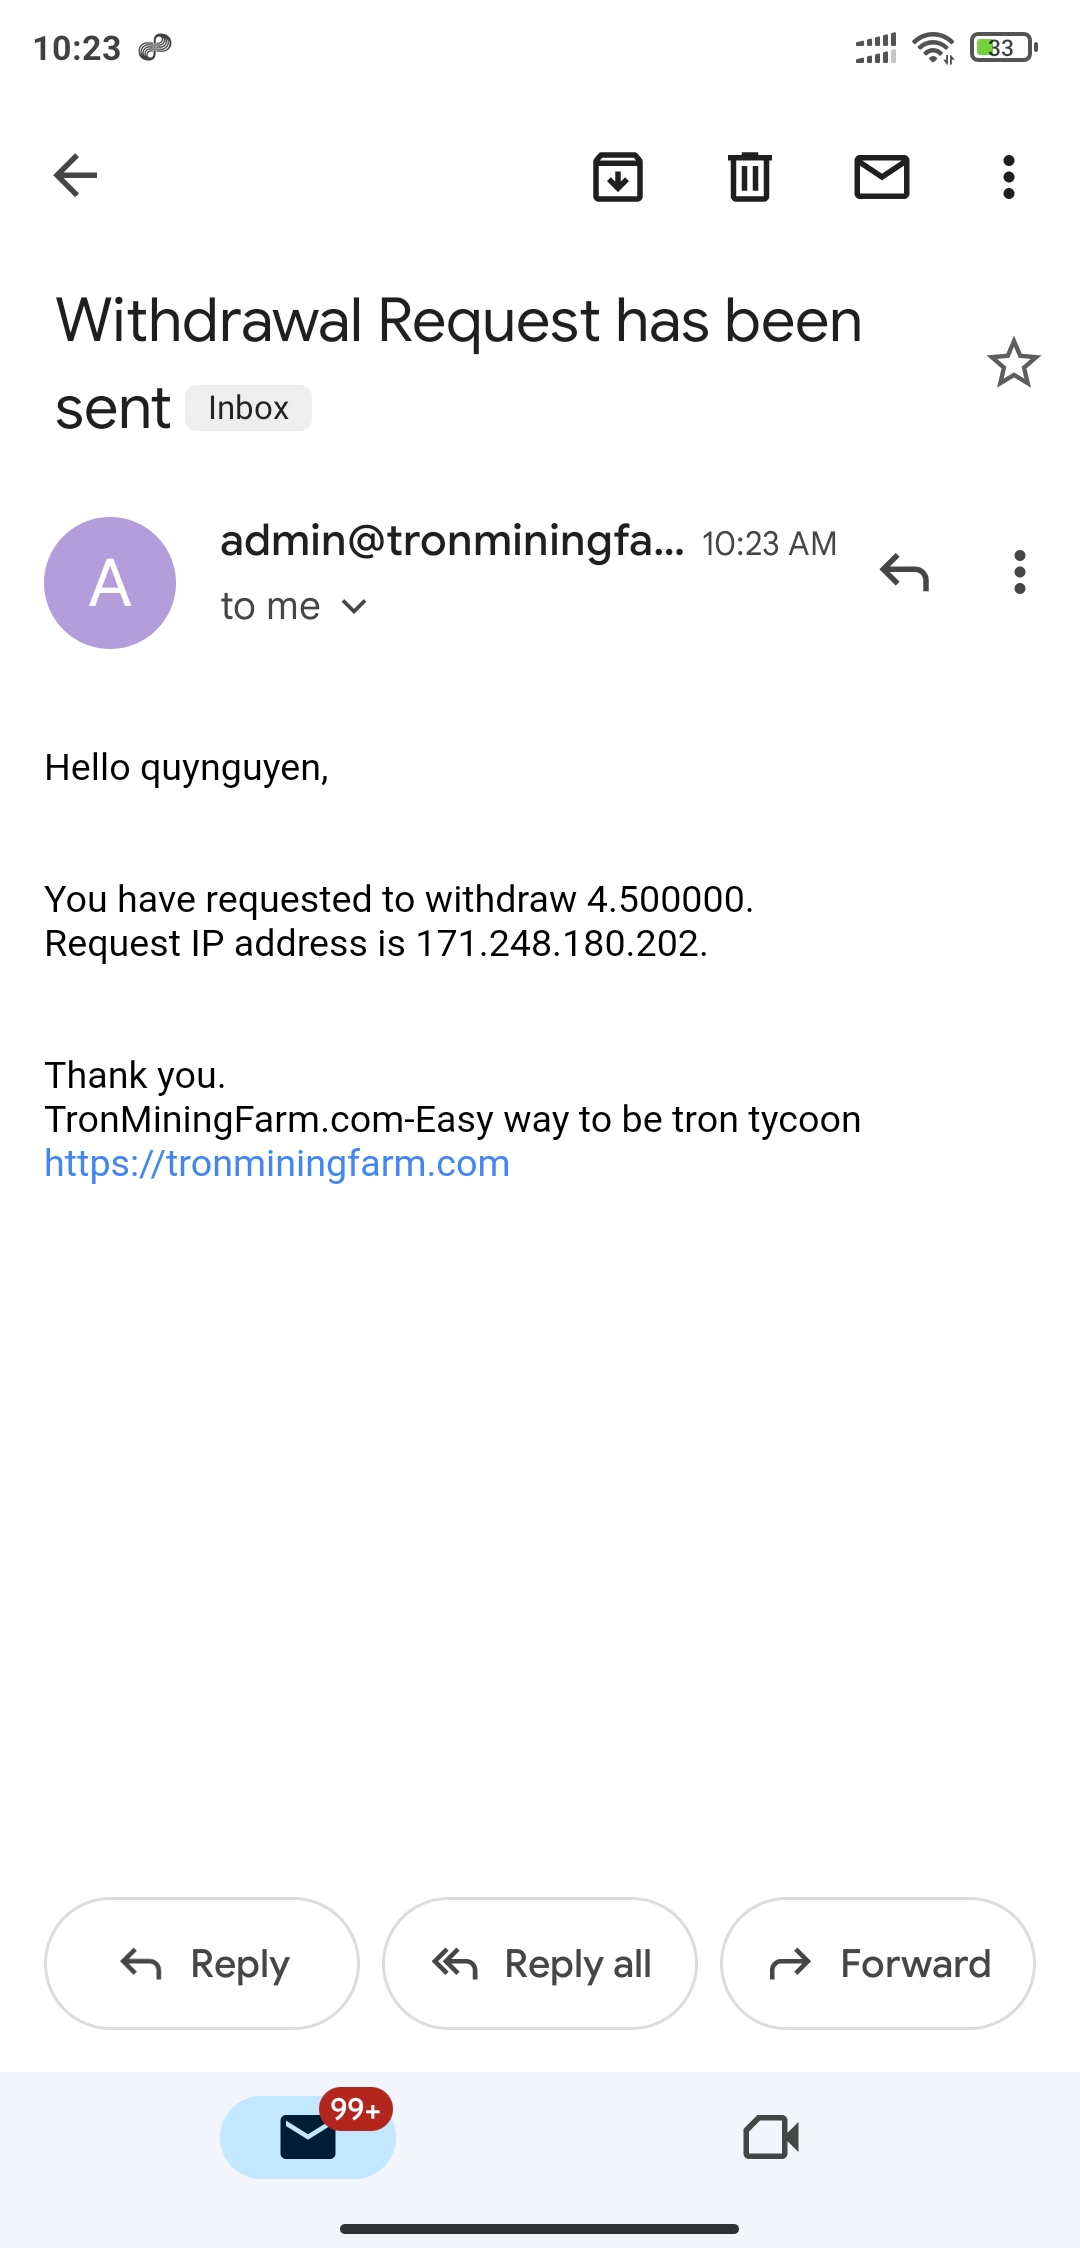This screenshot has width=1080, height=2248.
Task: Open top toolbar overflow menu
Action: pos(1008,177)
